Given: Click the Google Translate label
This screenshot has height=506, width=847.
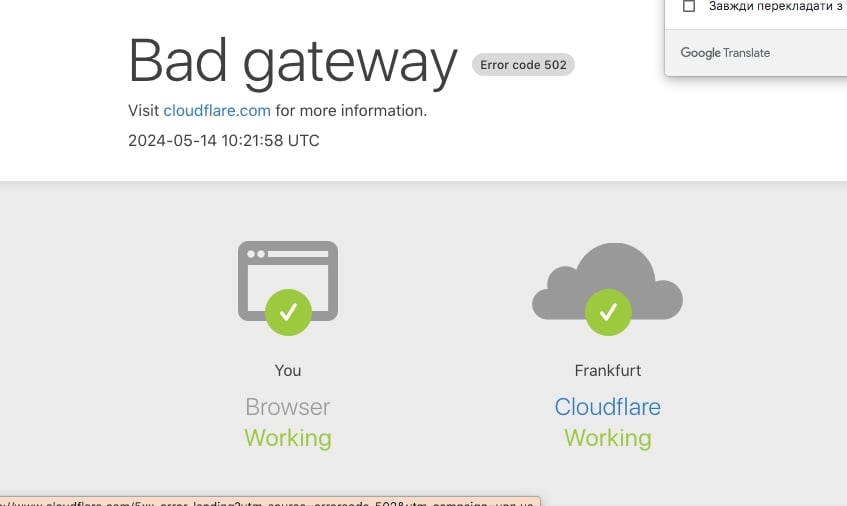Looking at the screenshot, I should 725,53.
